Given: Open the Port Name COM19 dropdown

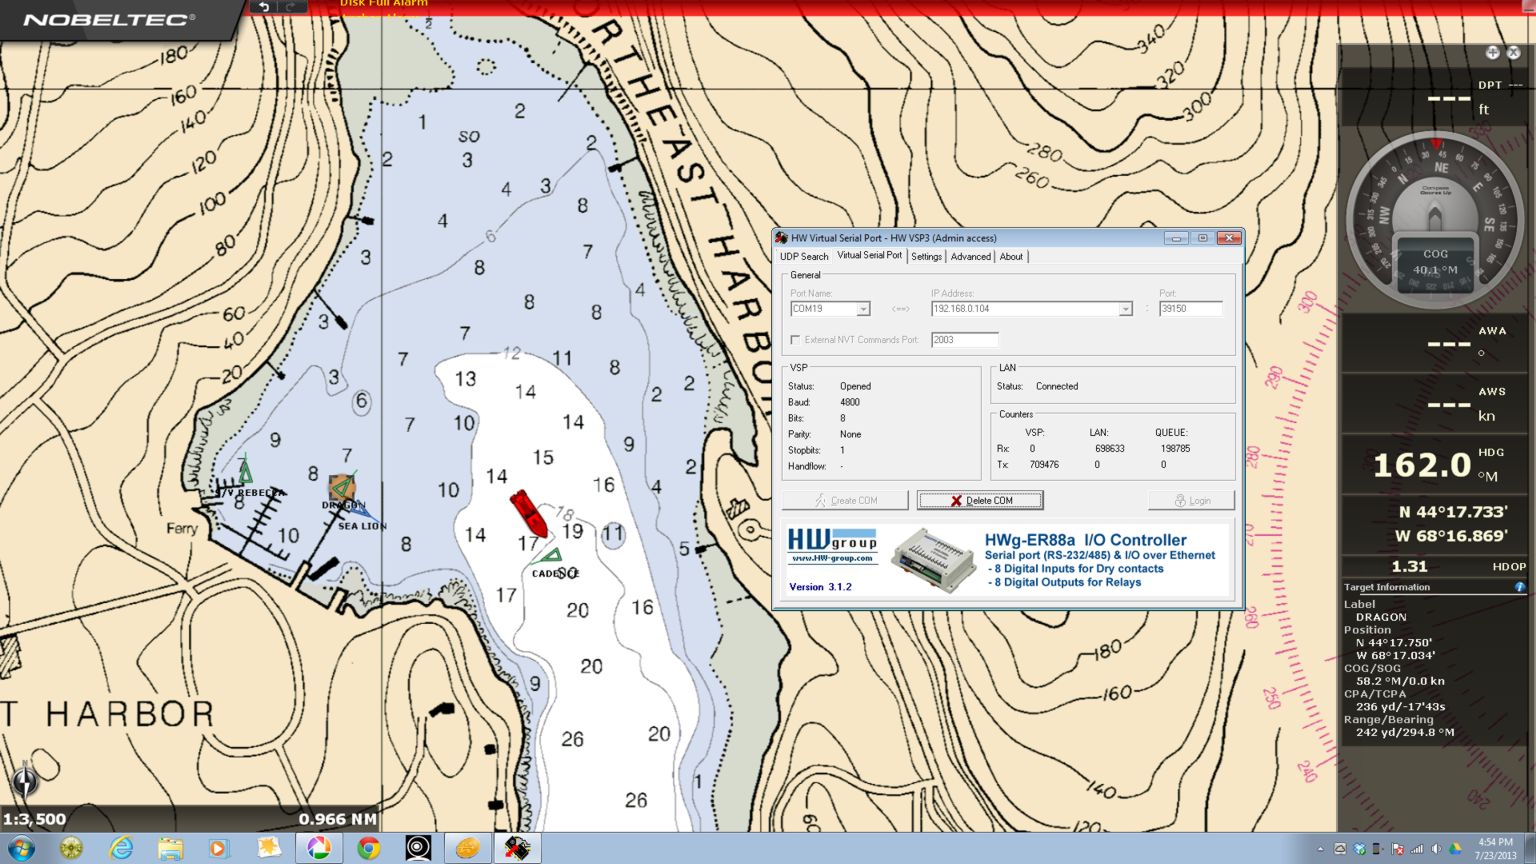Looking at the screenshot, I should 863,309.
